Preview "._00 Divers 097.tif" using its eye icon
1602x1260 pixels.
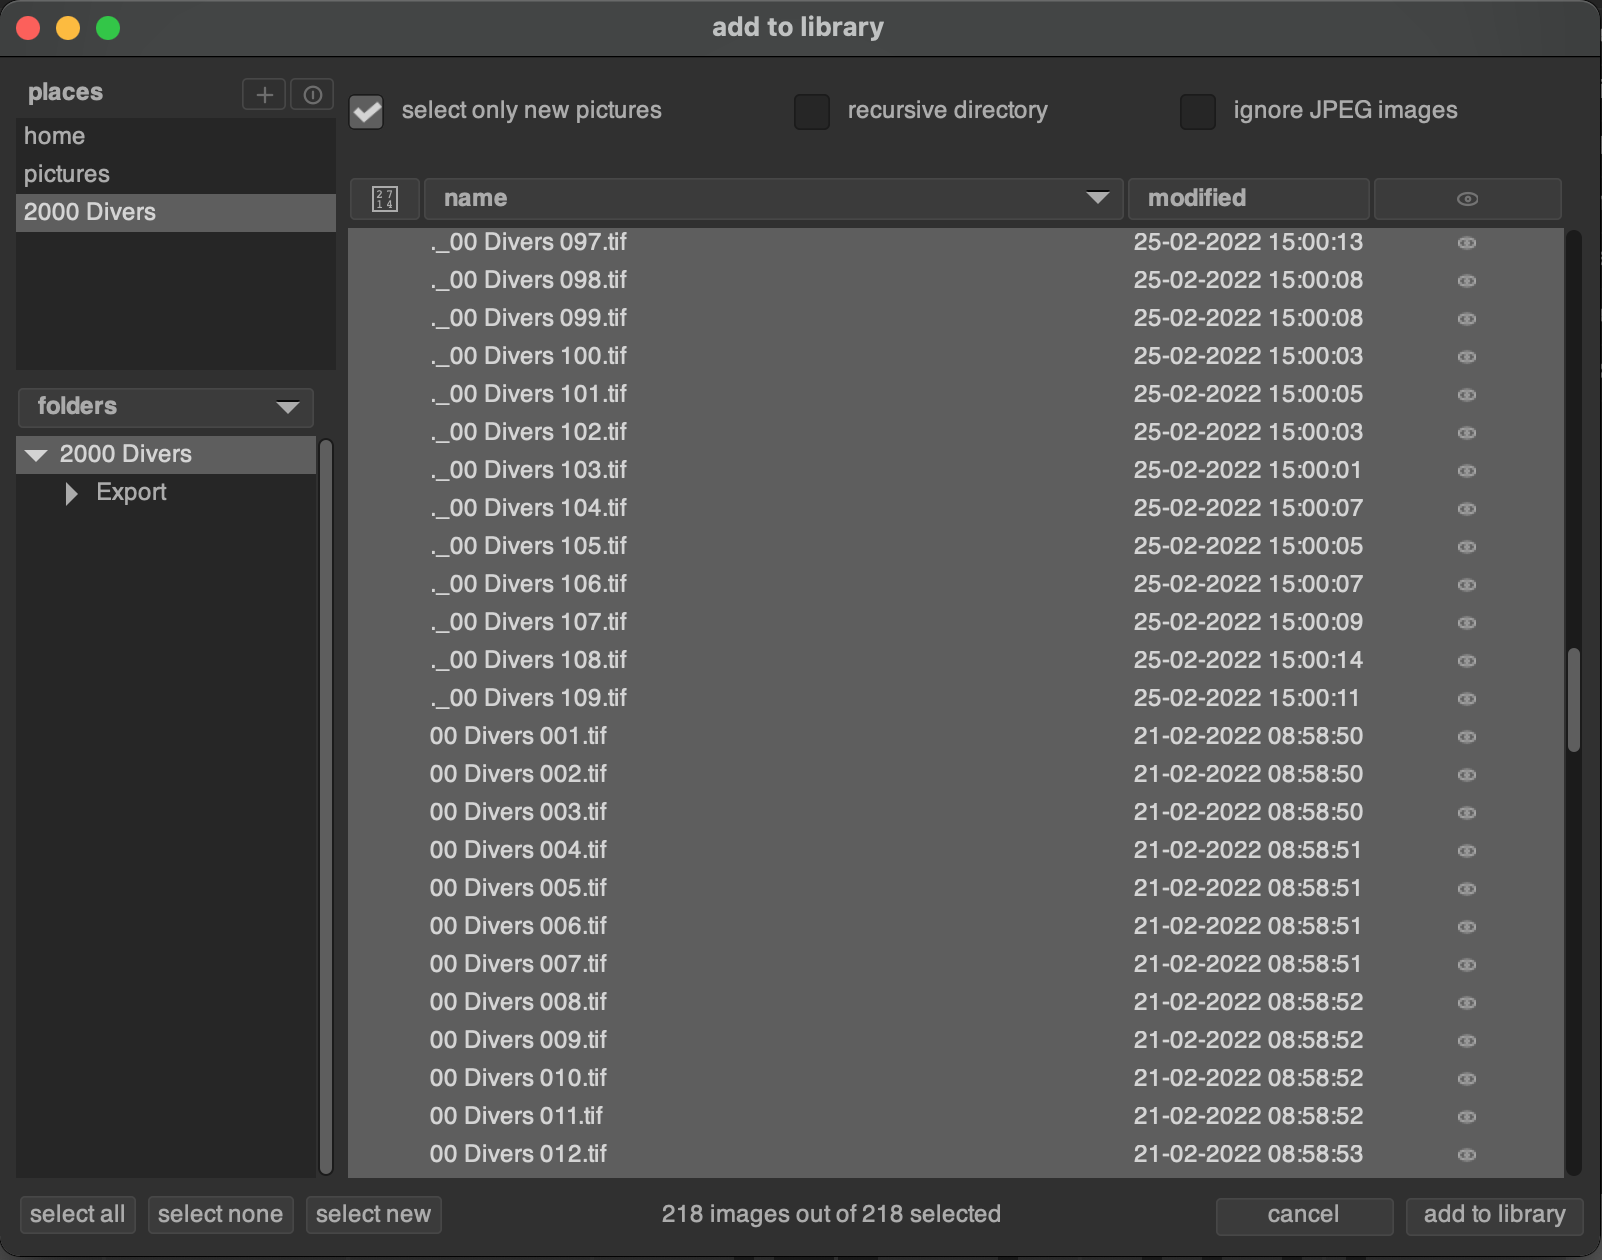pos(1466,242)
